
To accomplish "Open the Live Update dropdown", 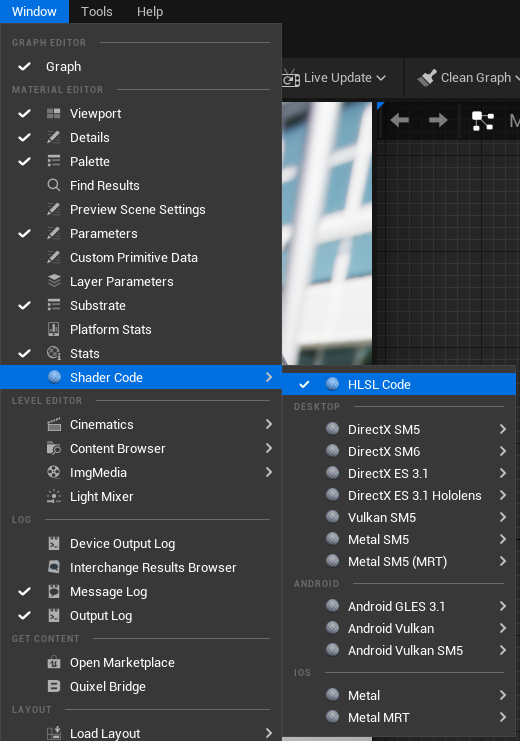I will (335, 78).
